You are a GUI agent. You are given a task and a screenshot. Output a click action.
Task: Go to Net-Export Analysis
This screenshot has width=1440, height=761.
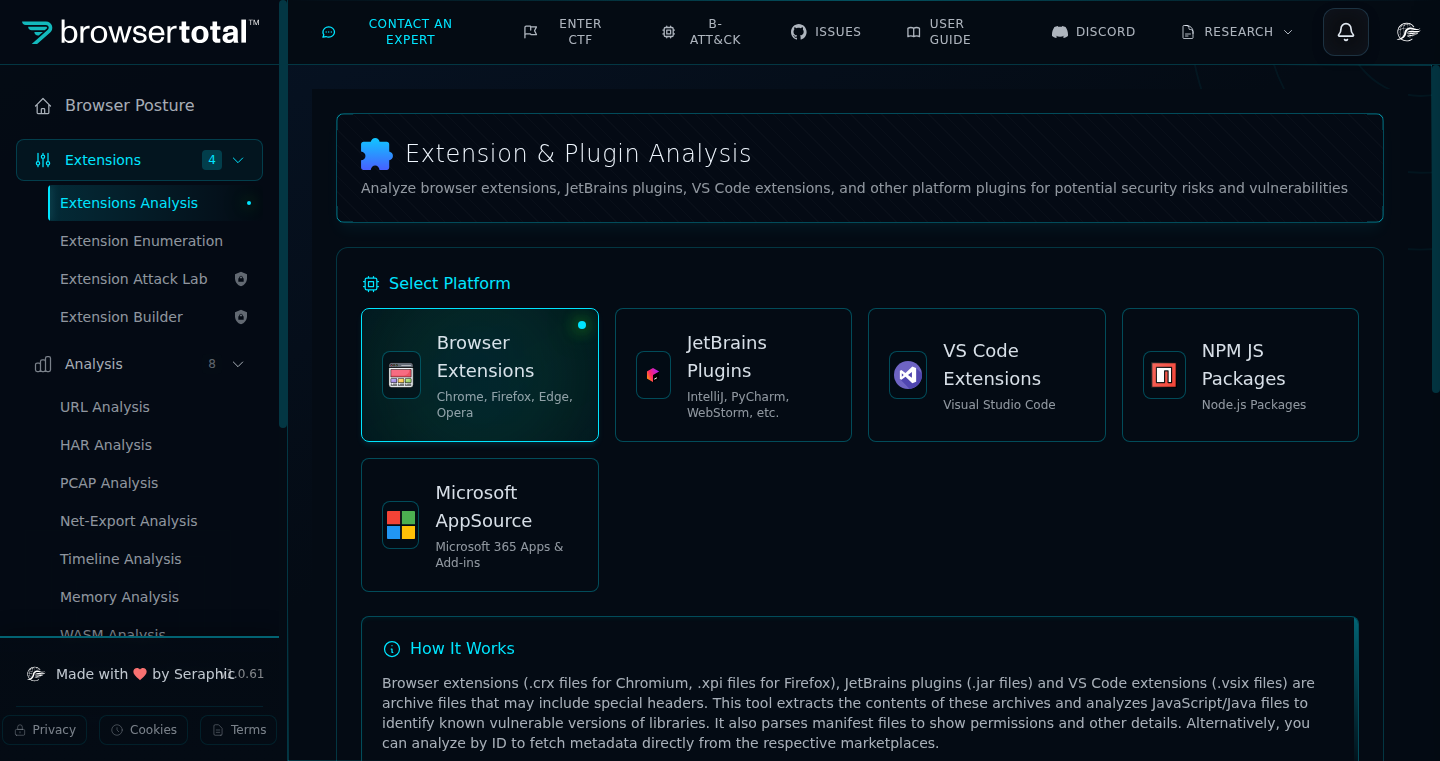155,521
